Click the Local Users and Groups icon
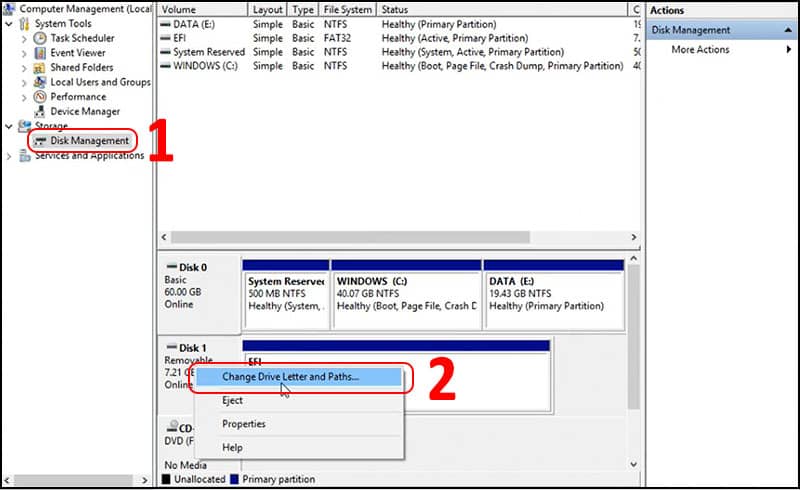Image resolution: width=800 pixels, height=490 pixels. [40, 82]
